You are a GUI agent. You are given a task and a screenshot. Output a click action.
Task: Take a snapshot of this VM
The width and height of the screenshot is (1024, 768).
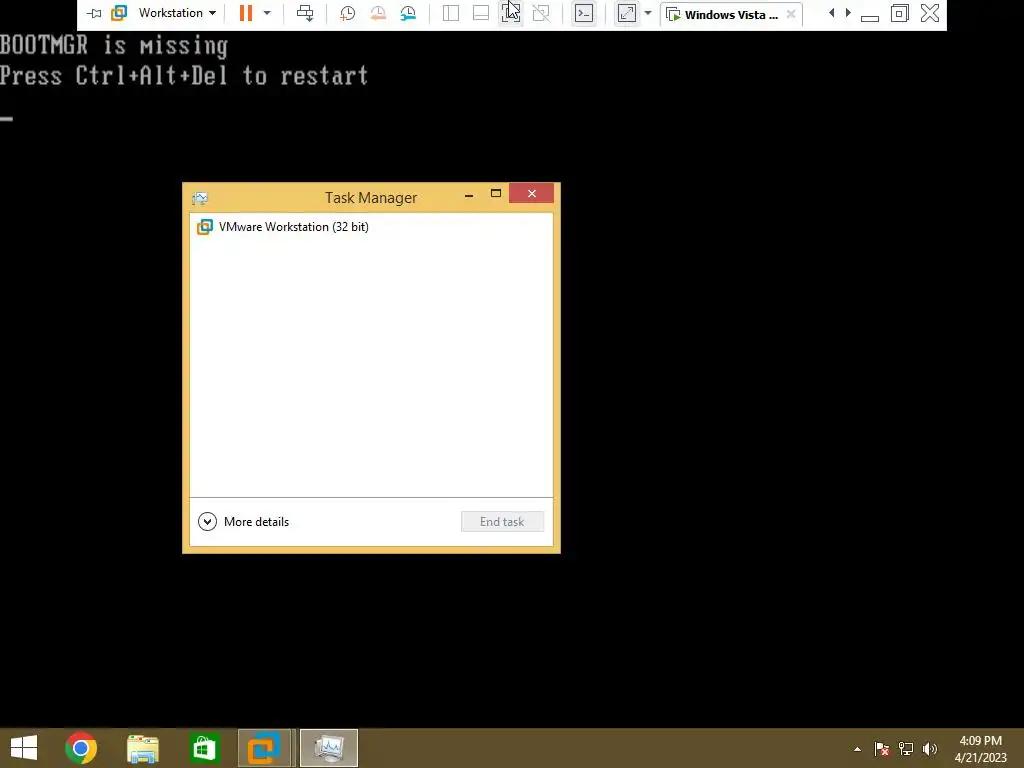click(347, 13)
